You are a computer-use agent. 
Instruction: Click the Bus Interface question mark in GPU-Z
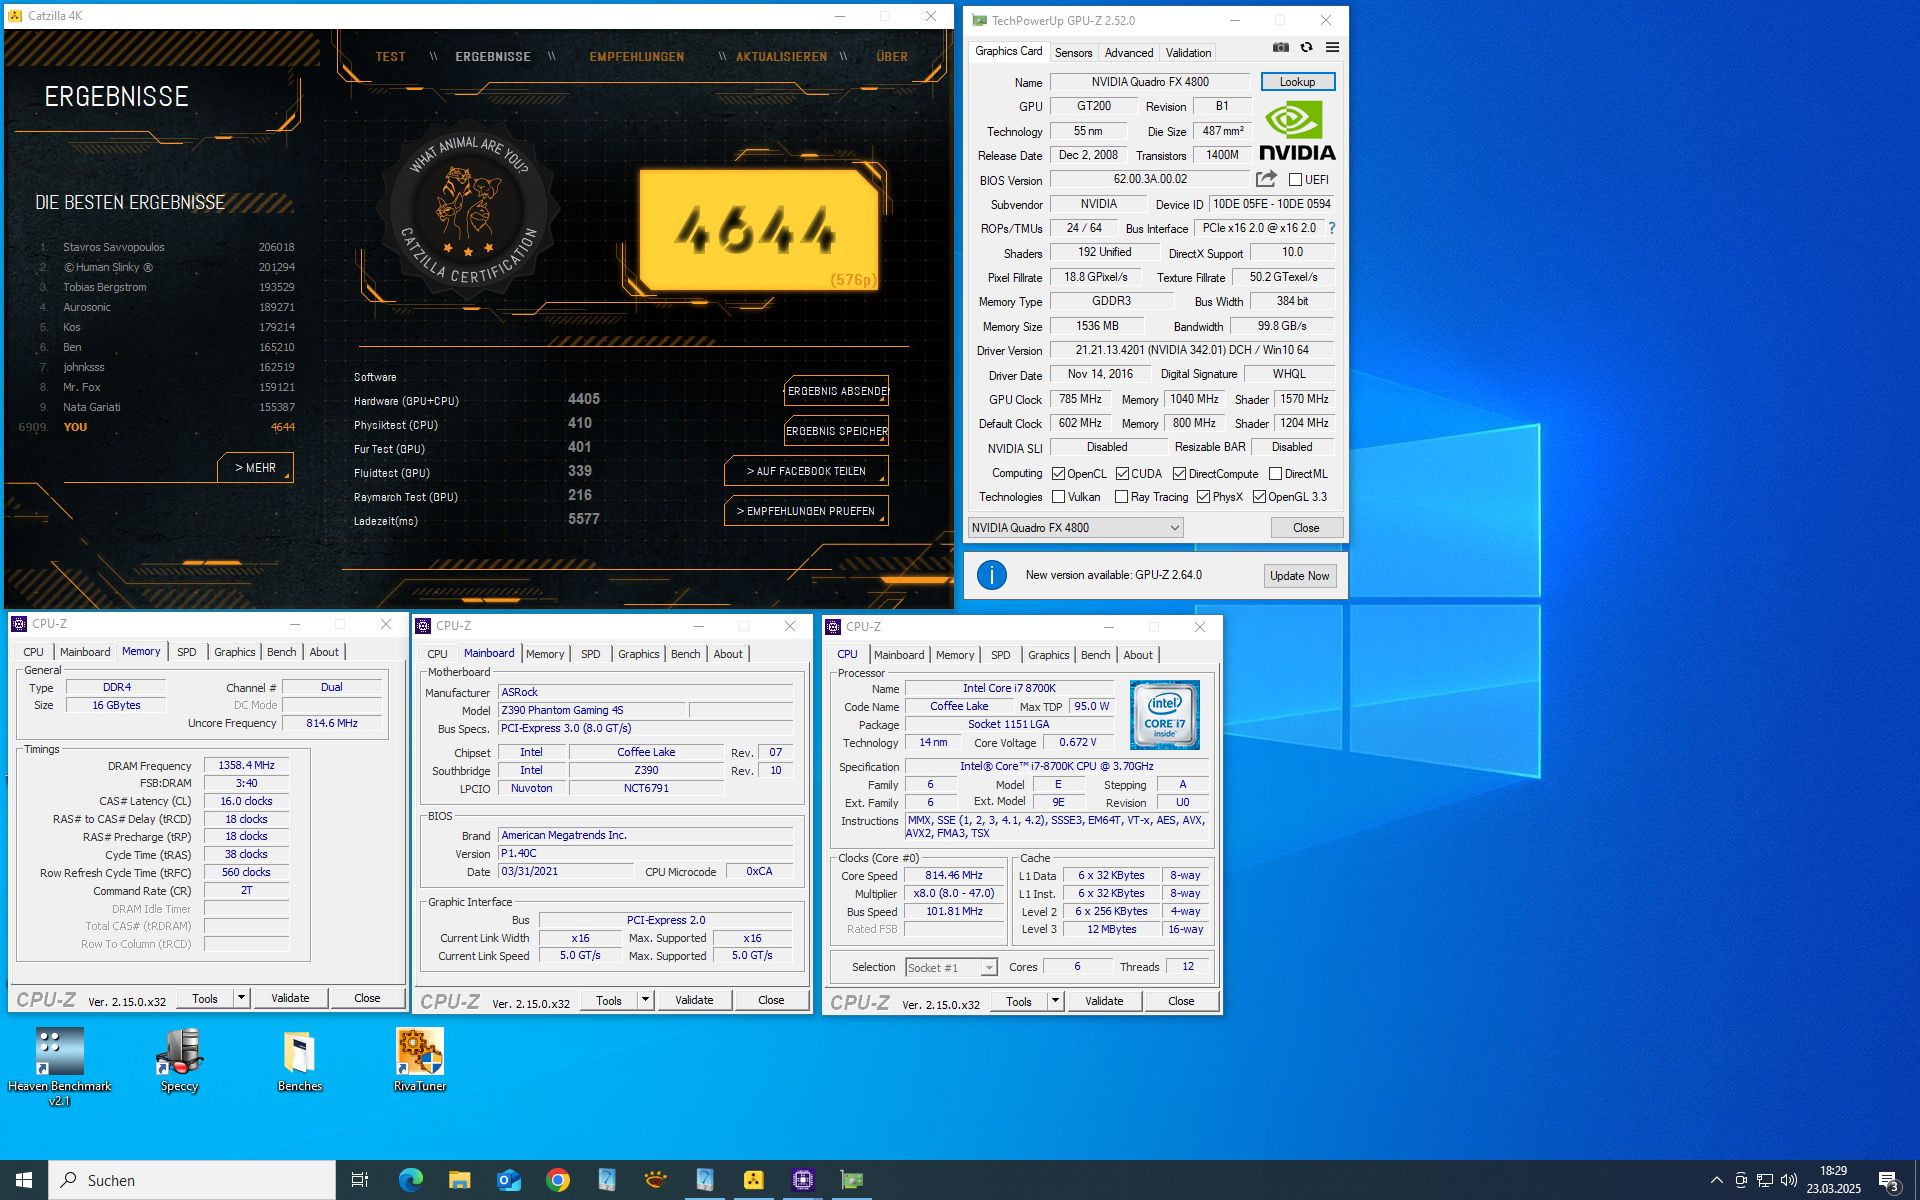1332,228
